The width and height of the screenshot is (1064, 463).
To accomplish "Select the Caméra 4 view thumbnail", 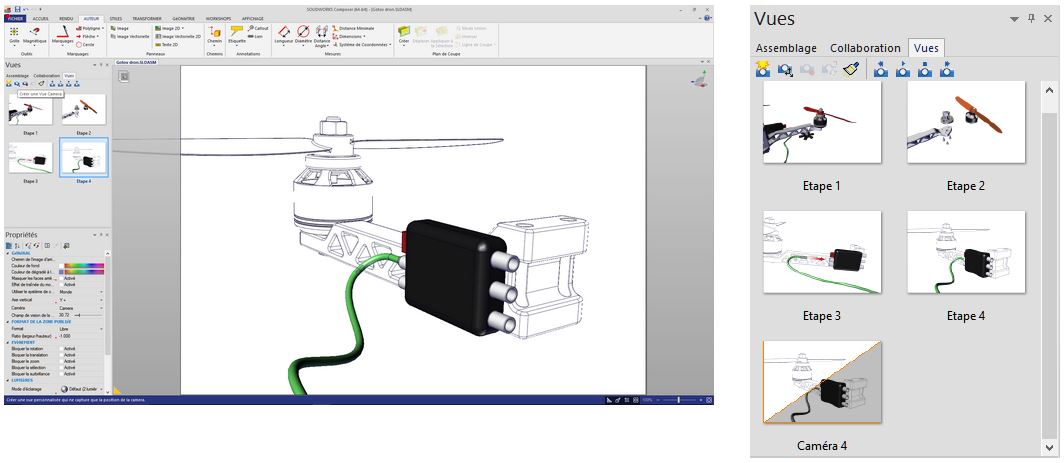I will pyautogui.click(x=822, y=382).
